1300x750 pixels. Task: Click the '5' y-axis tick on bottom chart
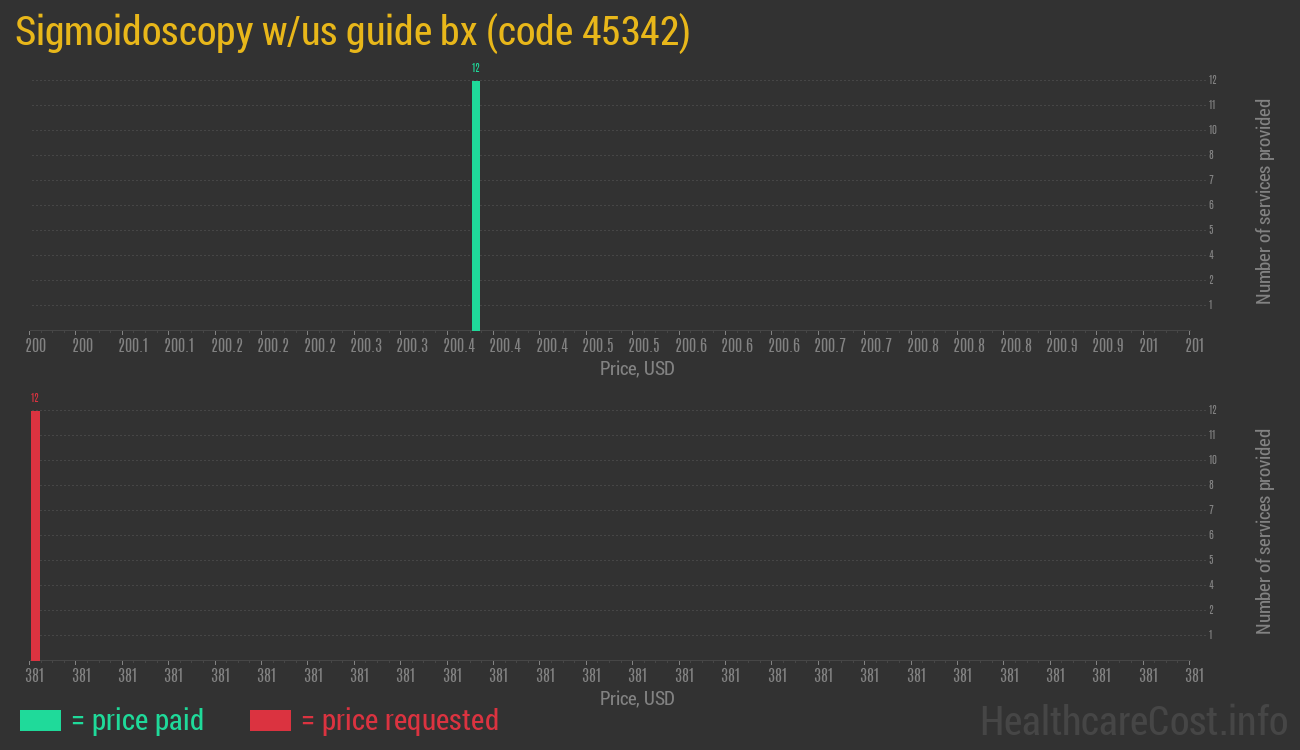[x=1212, y=560]
